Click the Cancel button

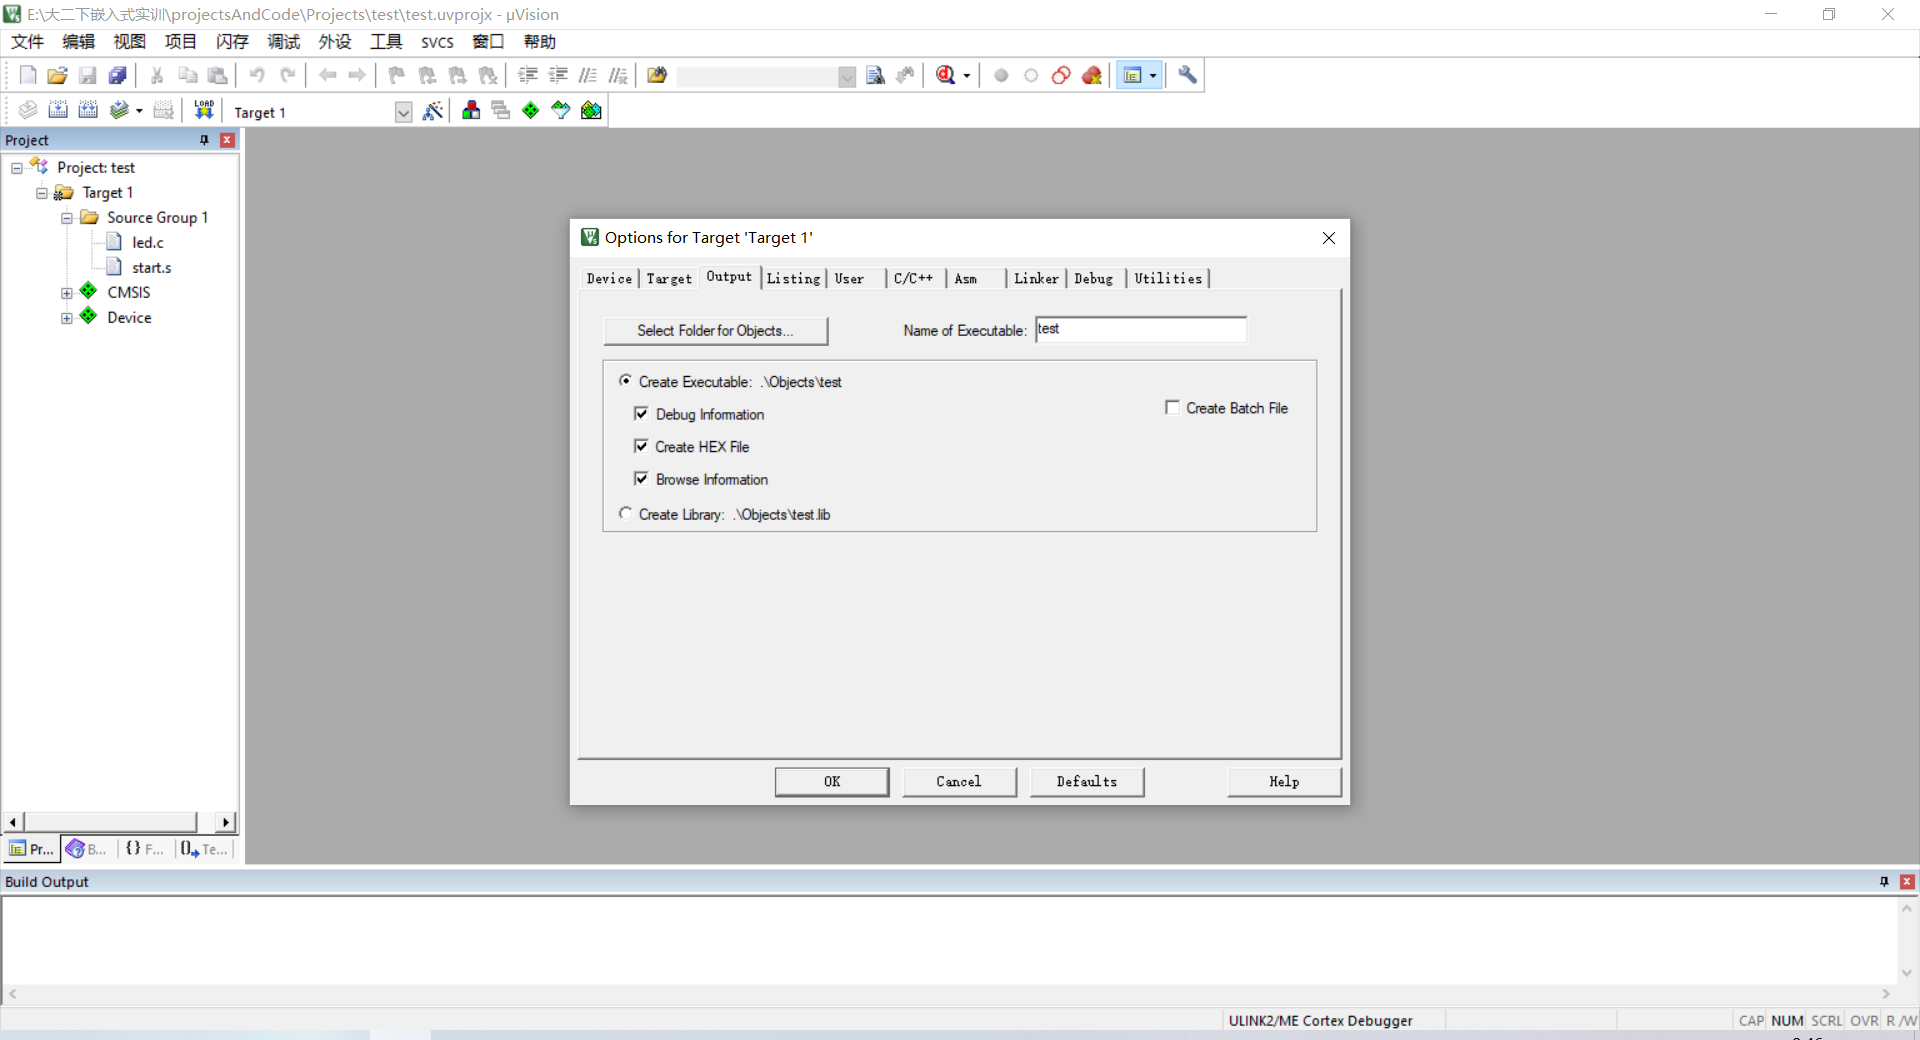959,781
